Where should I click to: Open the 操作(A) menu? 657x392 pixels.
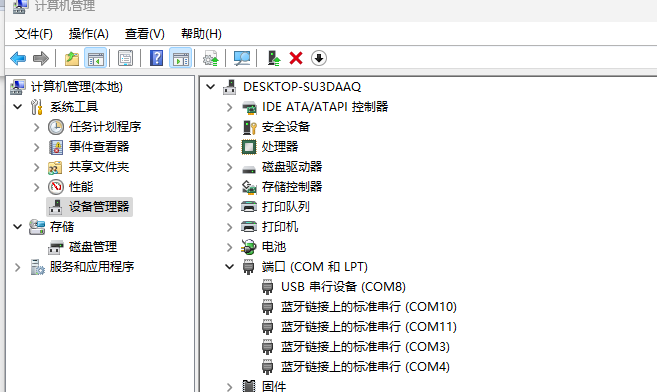point(88,34)
